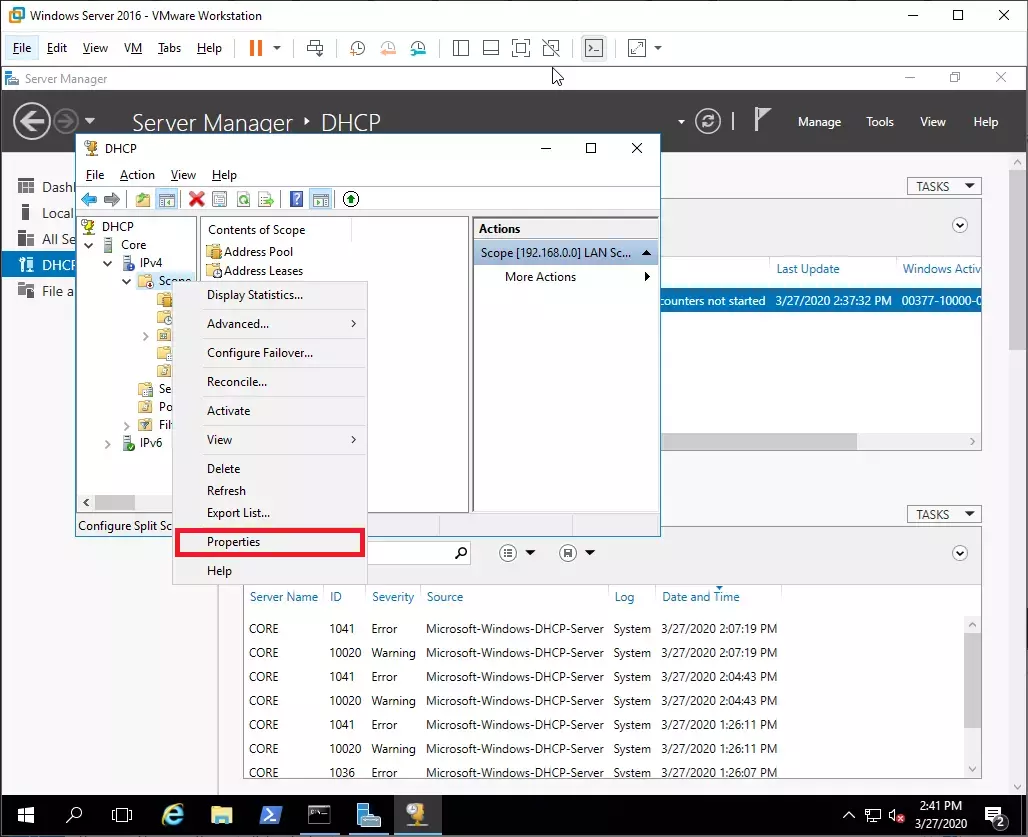Enter VMware full screen mode
The image size is (1028, 837).
521,48
